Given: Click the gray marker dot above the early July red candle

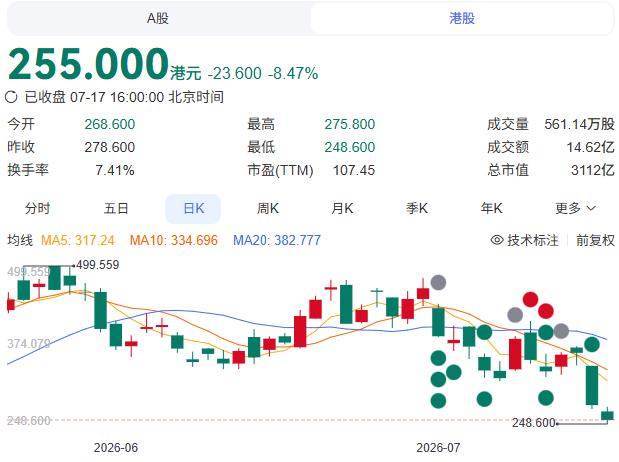Looking at the screenshot, I should coord(438,282).
